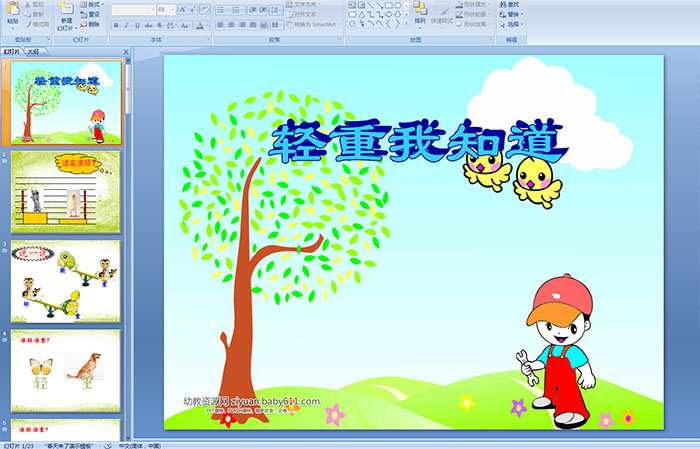Select slide 4 thumbnail with butterfly and dog

(x=66, y=371)
